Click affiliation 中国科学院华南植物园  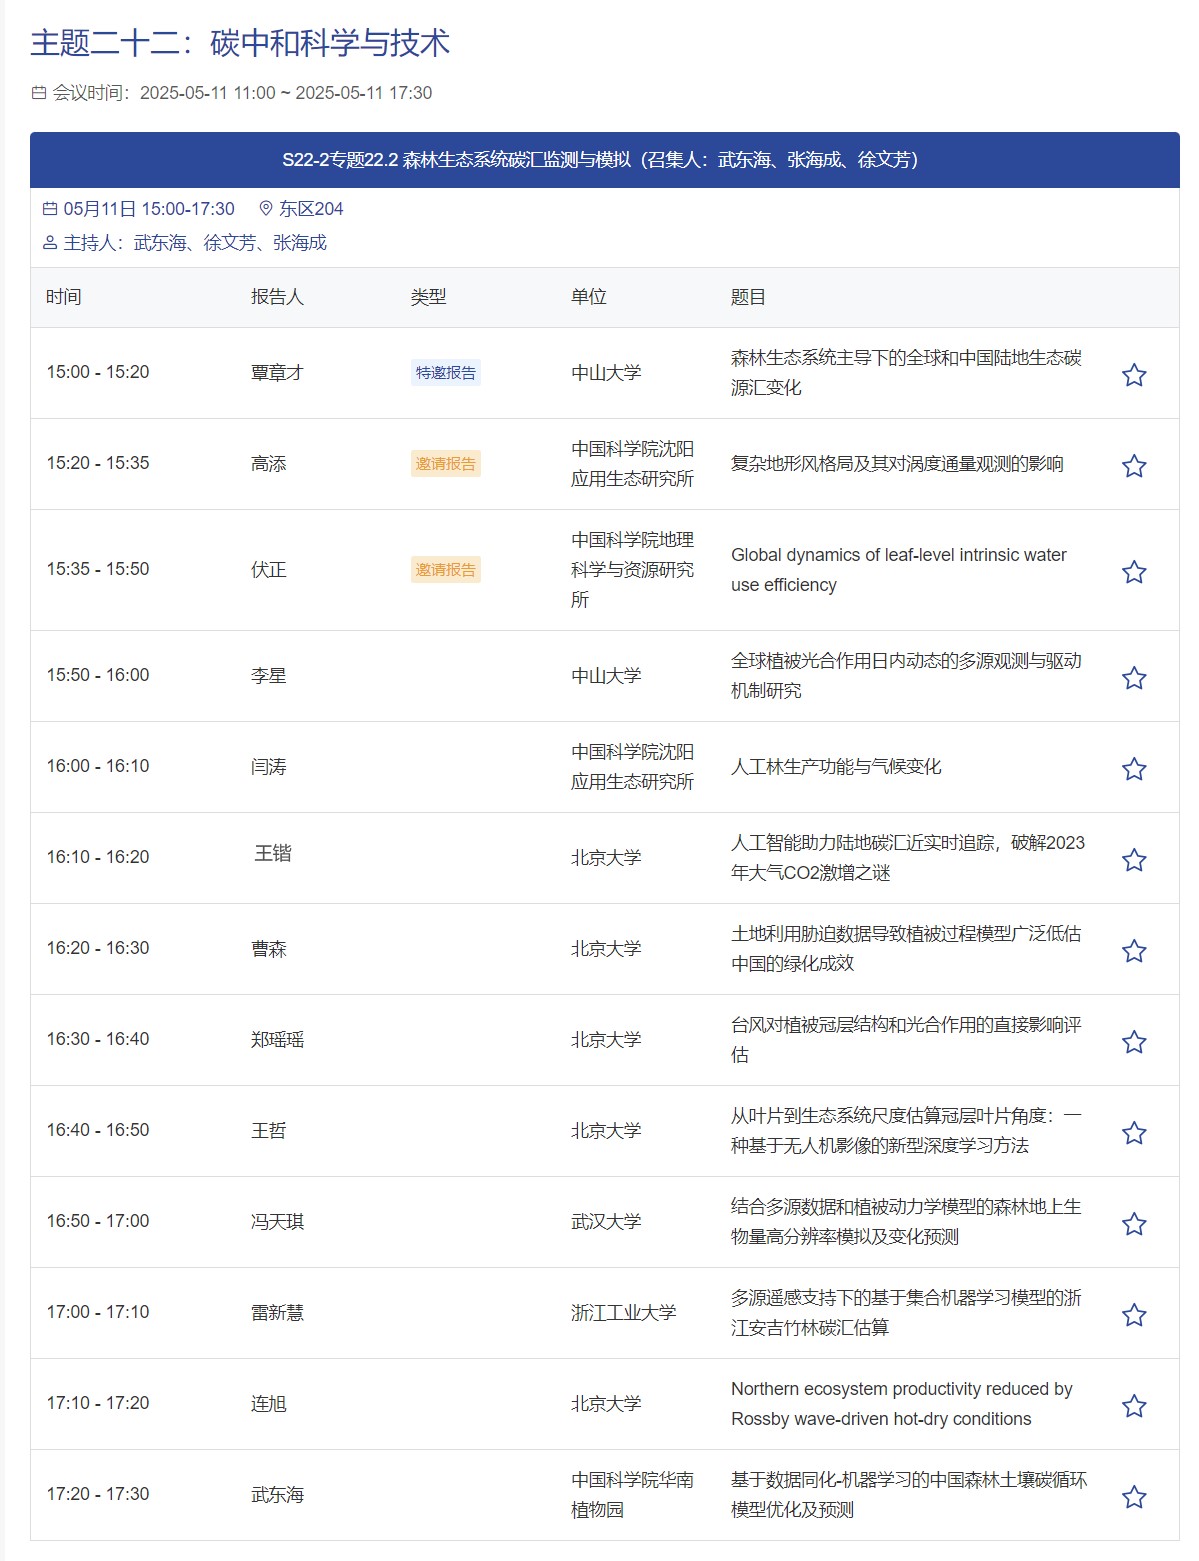pyautogui.click(x=632, y=1495)
